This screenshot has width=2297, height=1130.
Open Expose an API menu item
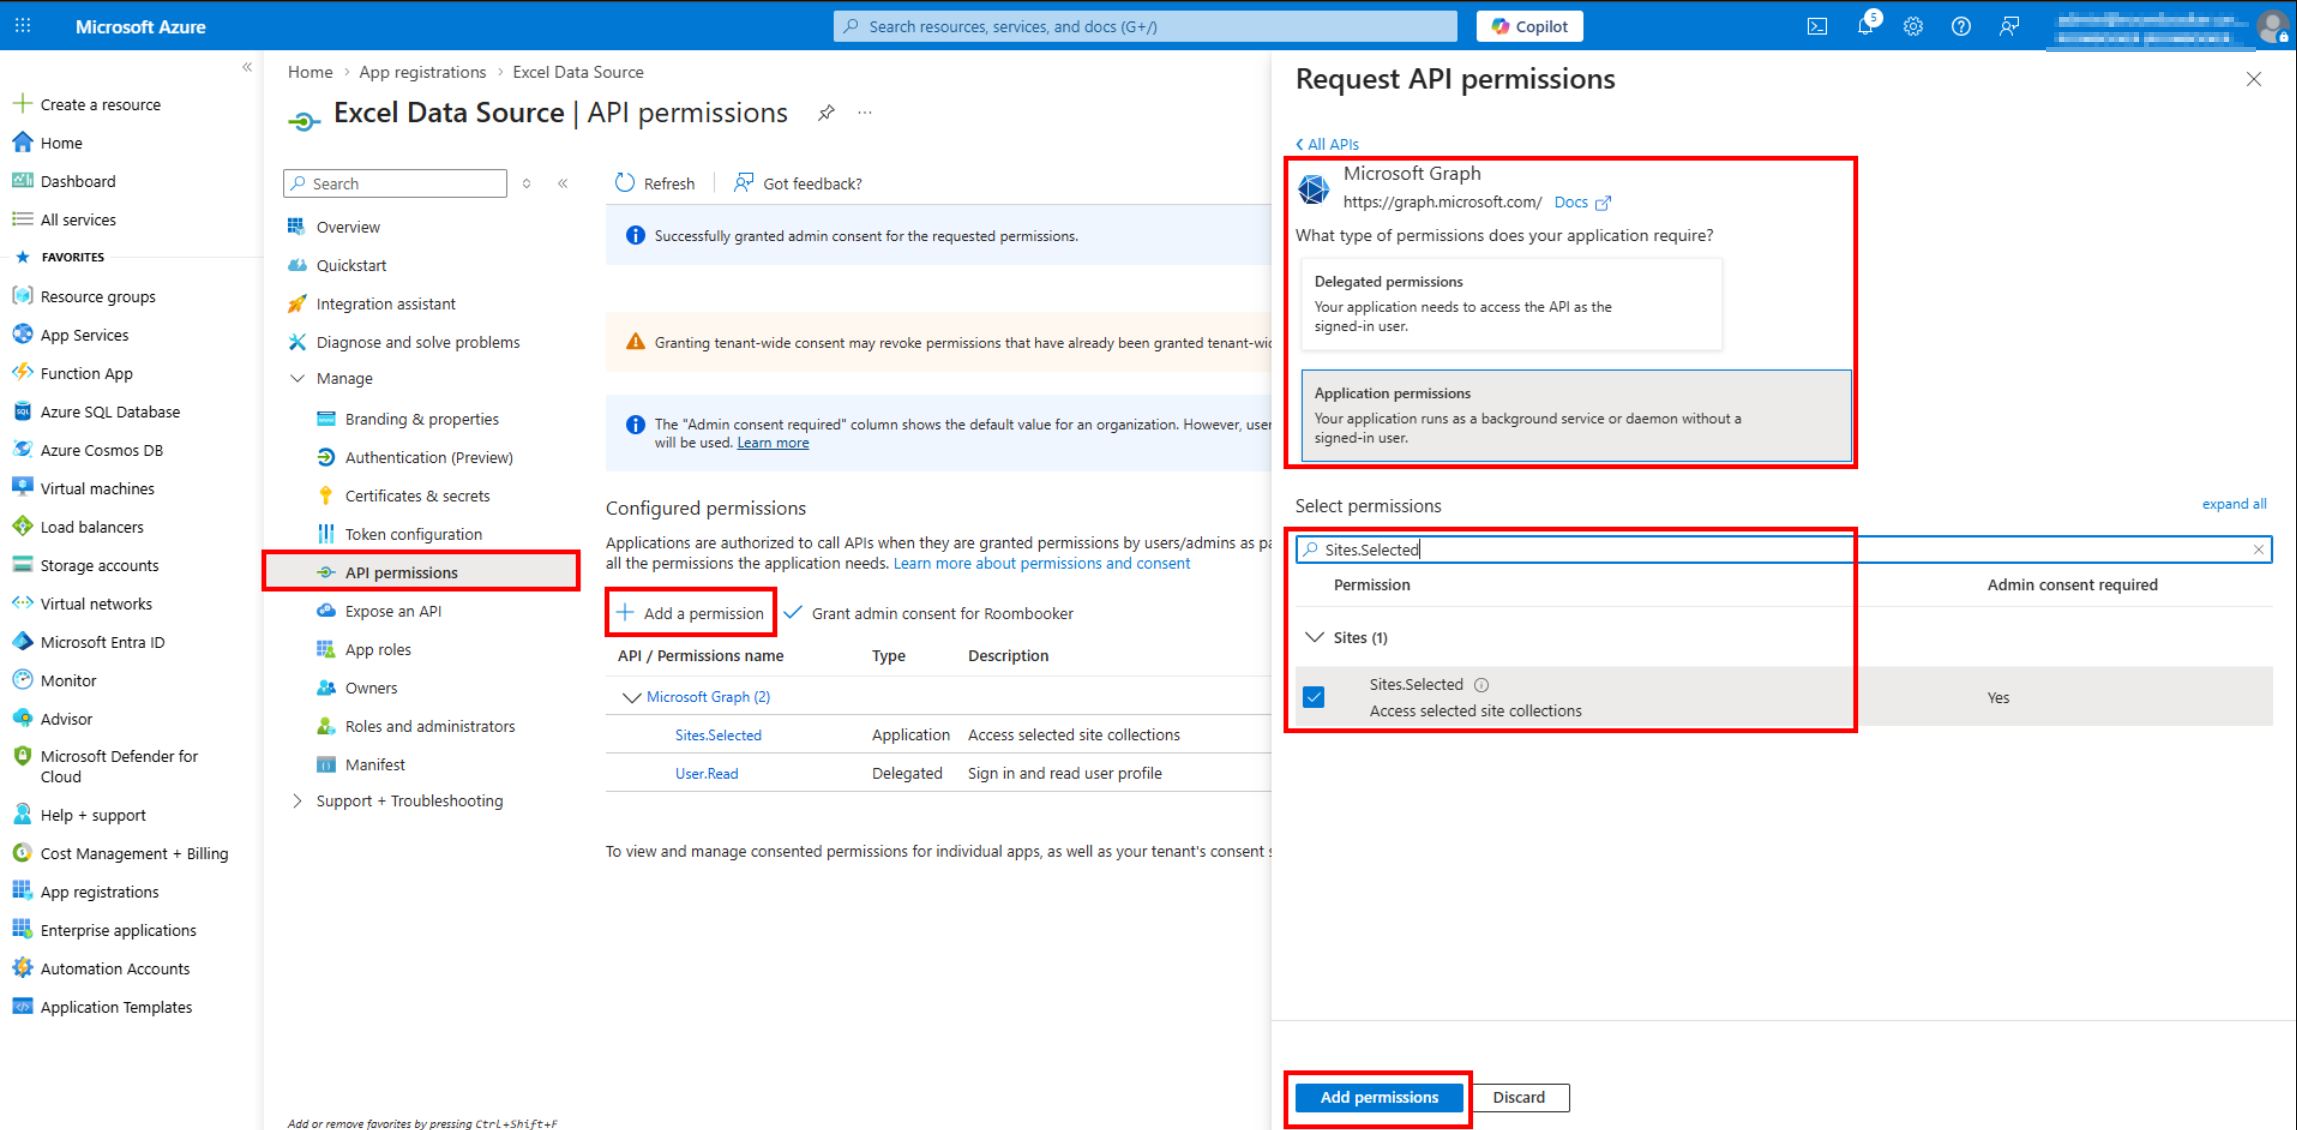[x=393, y=611]
